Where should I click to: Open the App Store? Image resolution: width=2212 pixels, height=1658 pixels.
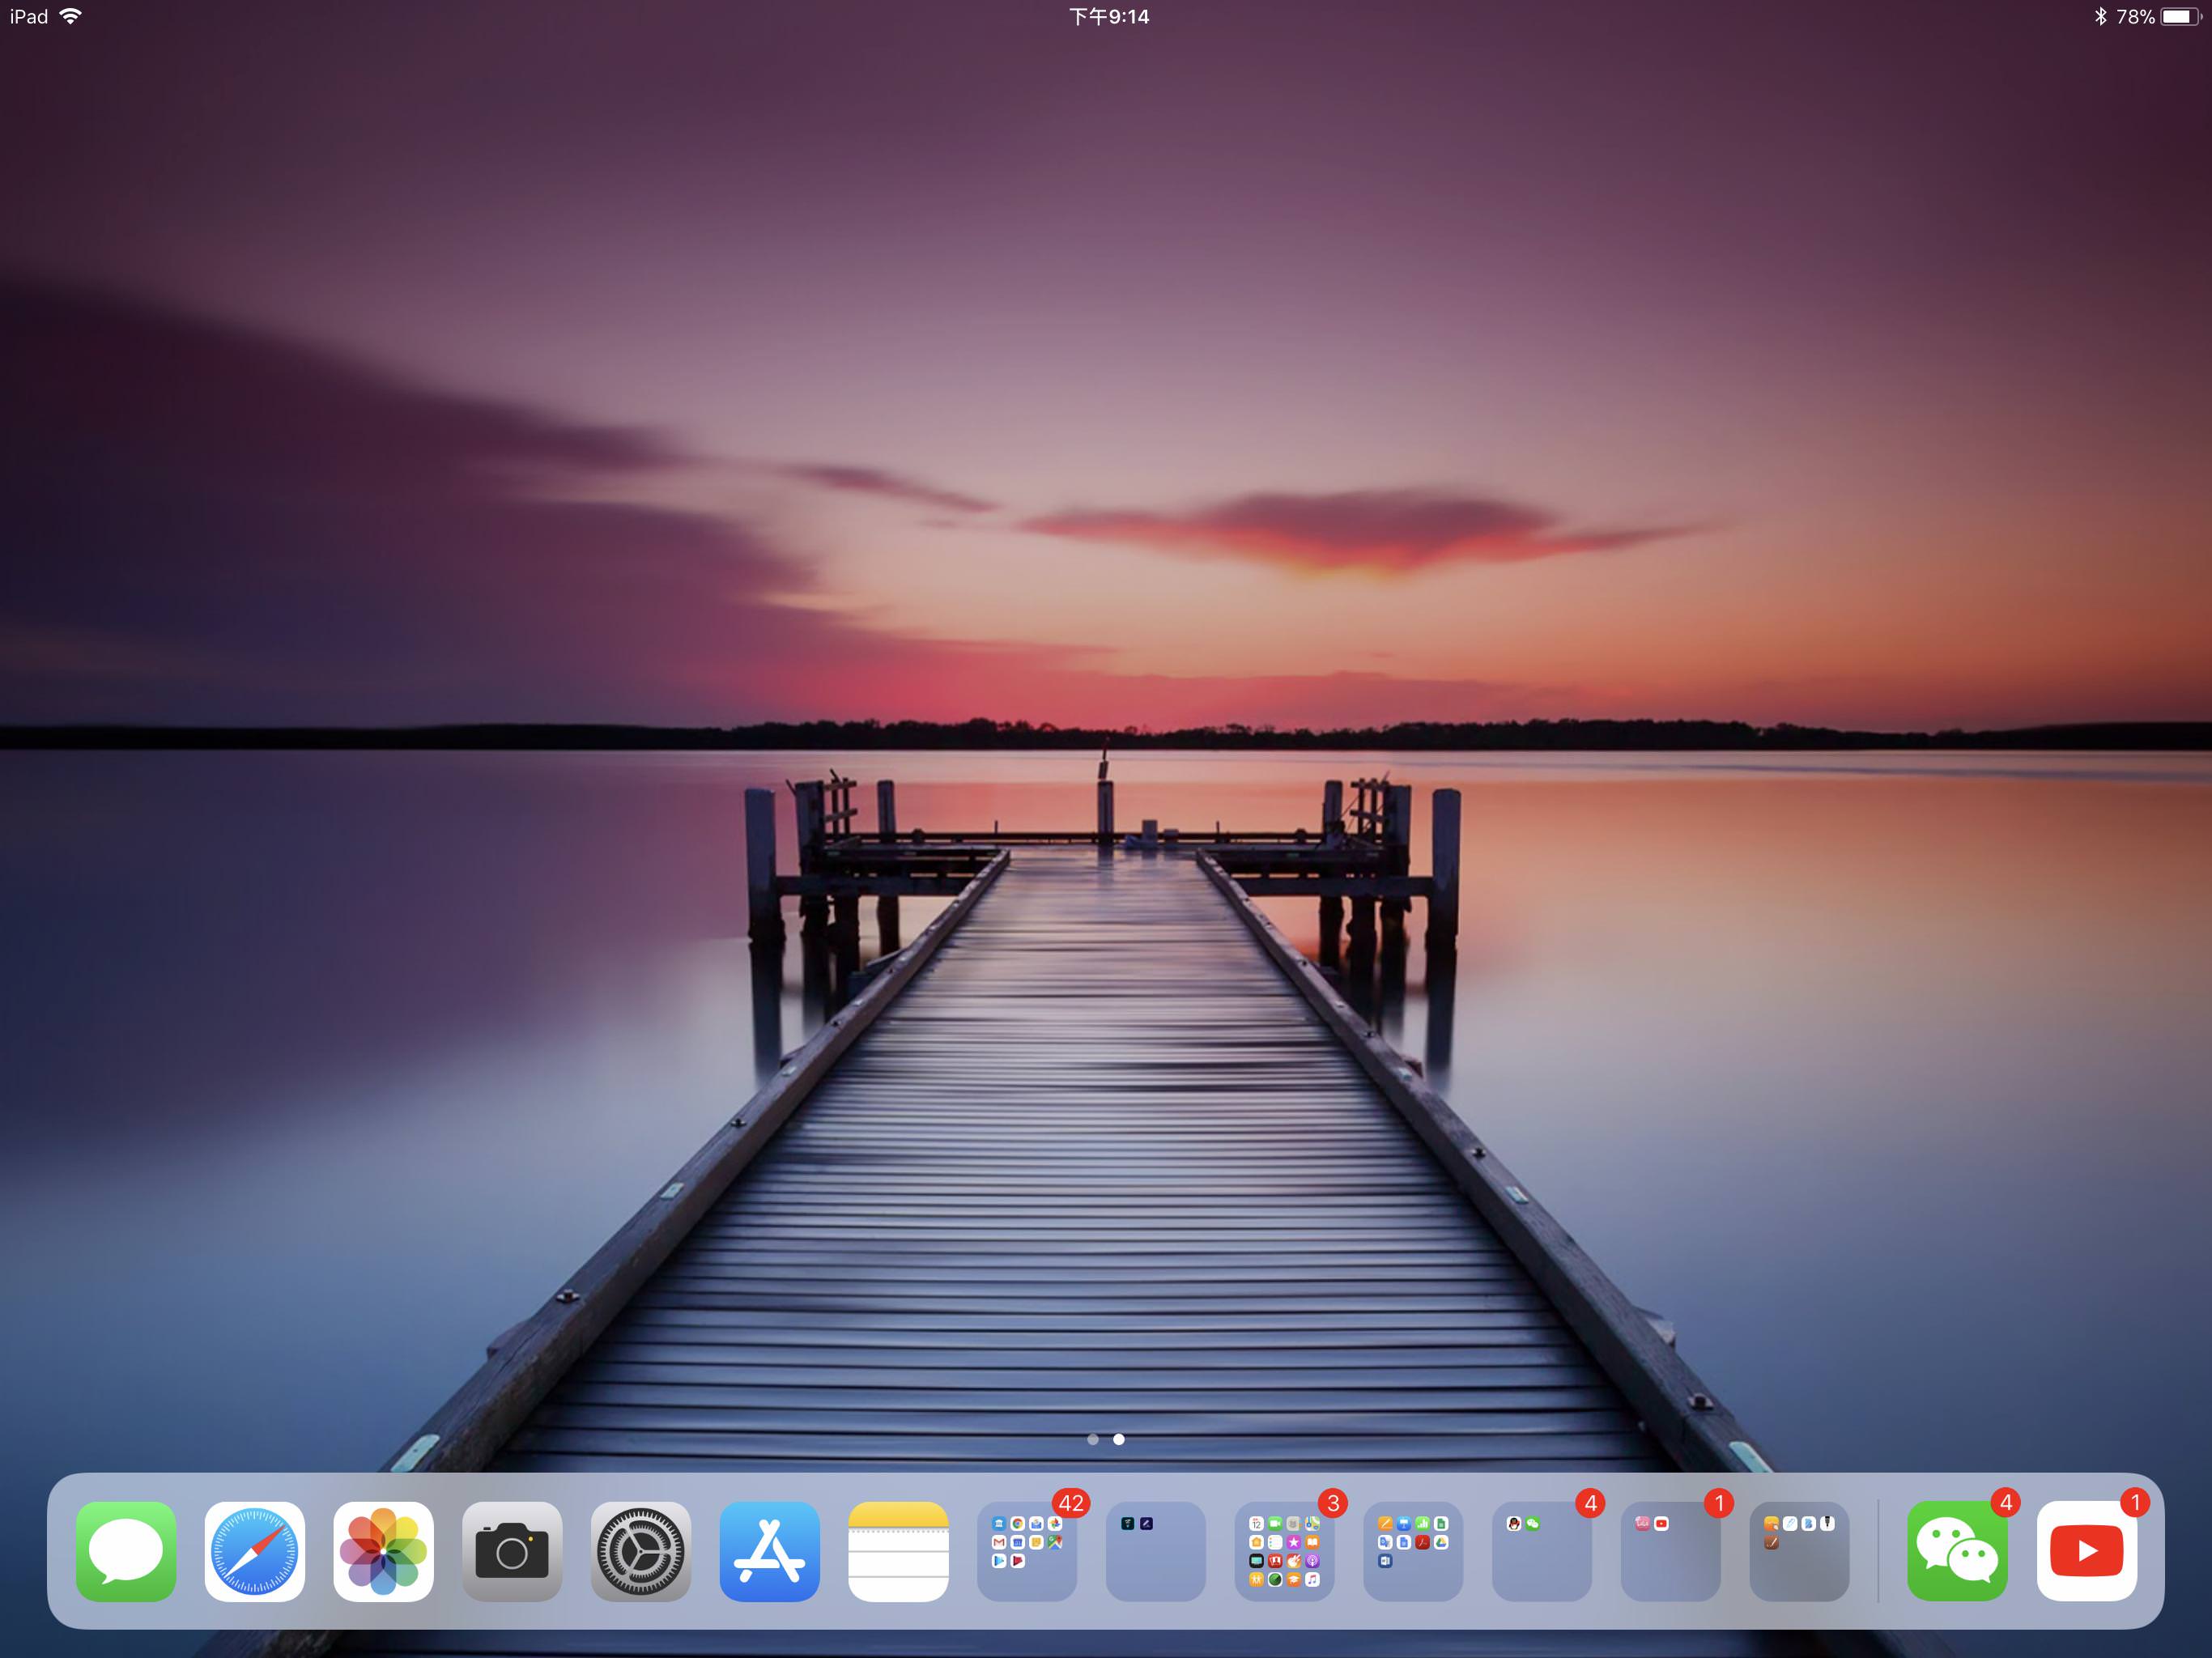pos(769,1550)
